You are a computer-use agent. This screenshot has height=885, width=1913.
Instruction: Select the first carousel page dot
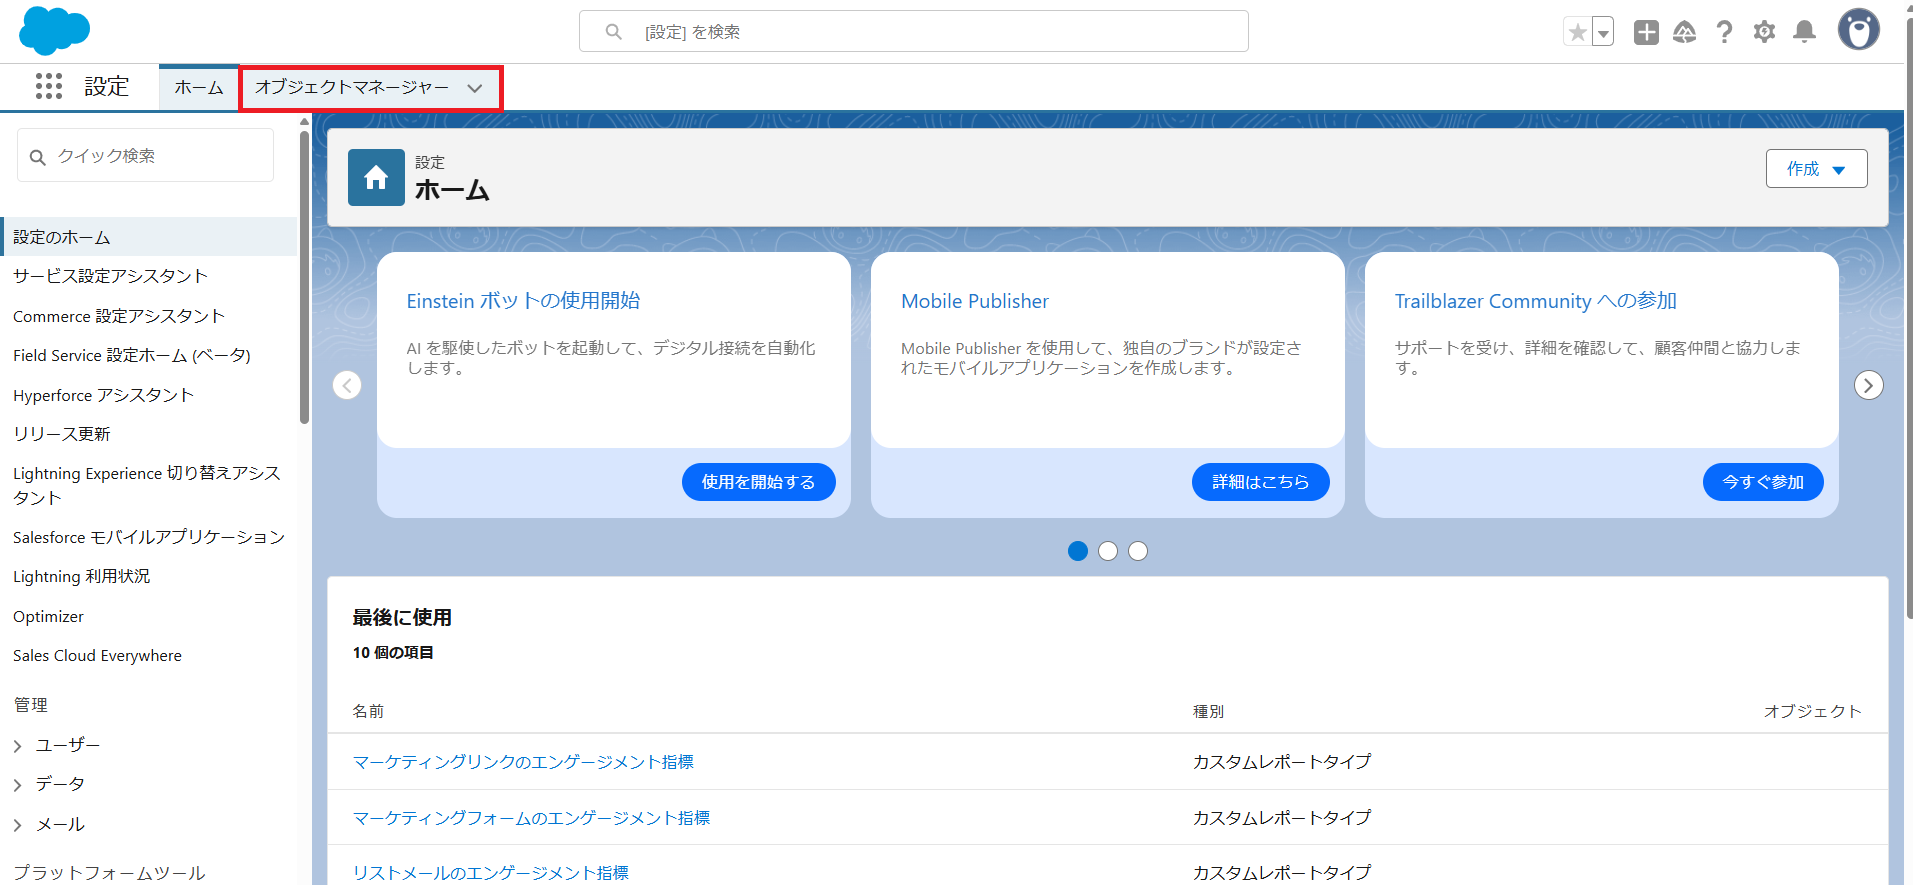point(1078,551)
